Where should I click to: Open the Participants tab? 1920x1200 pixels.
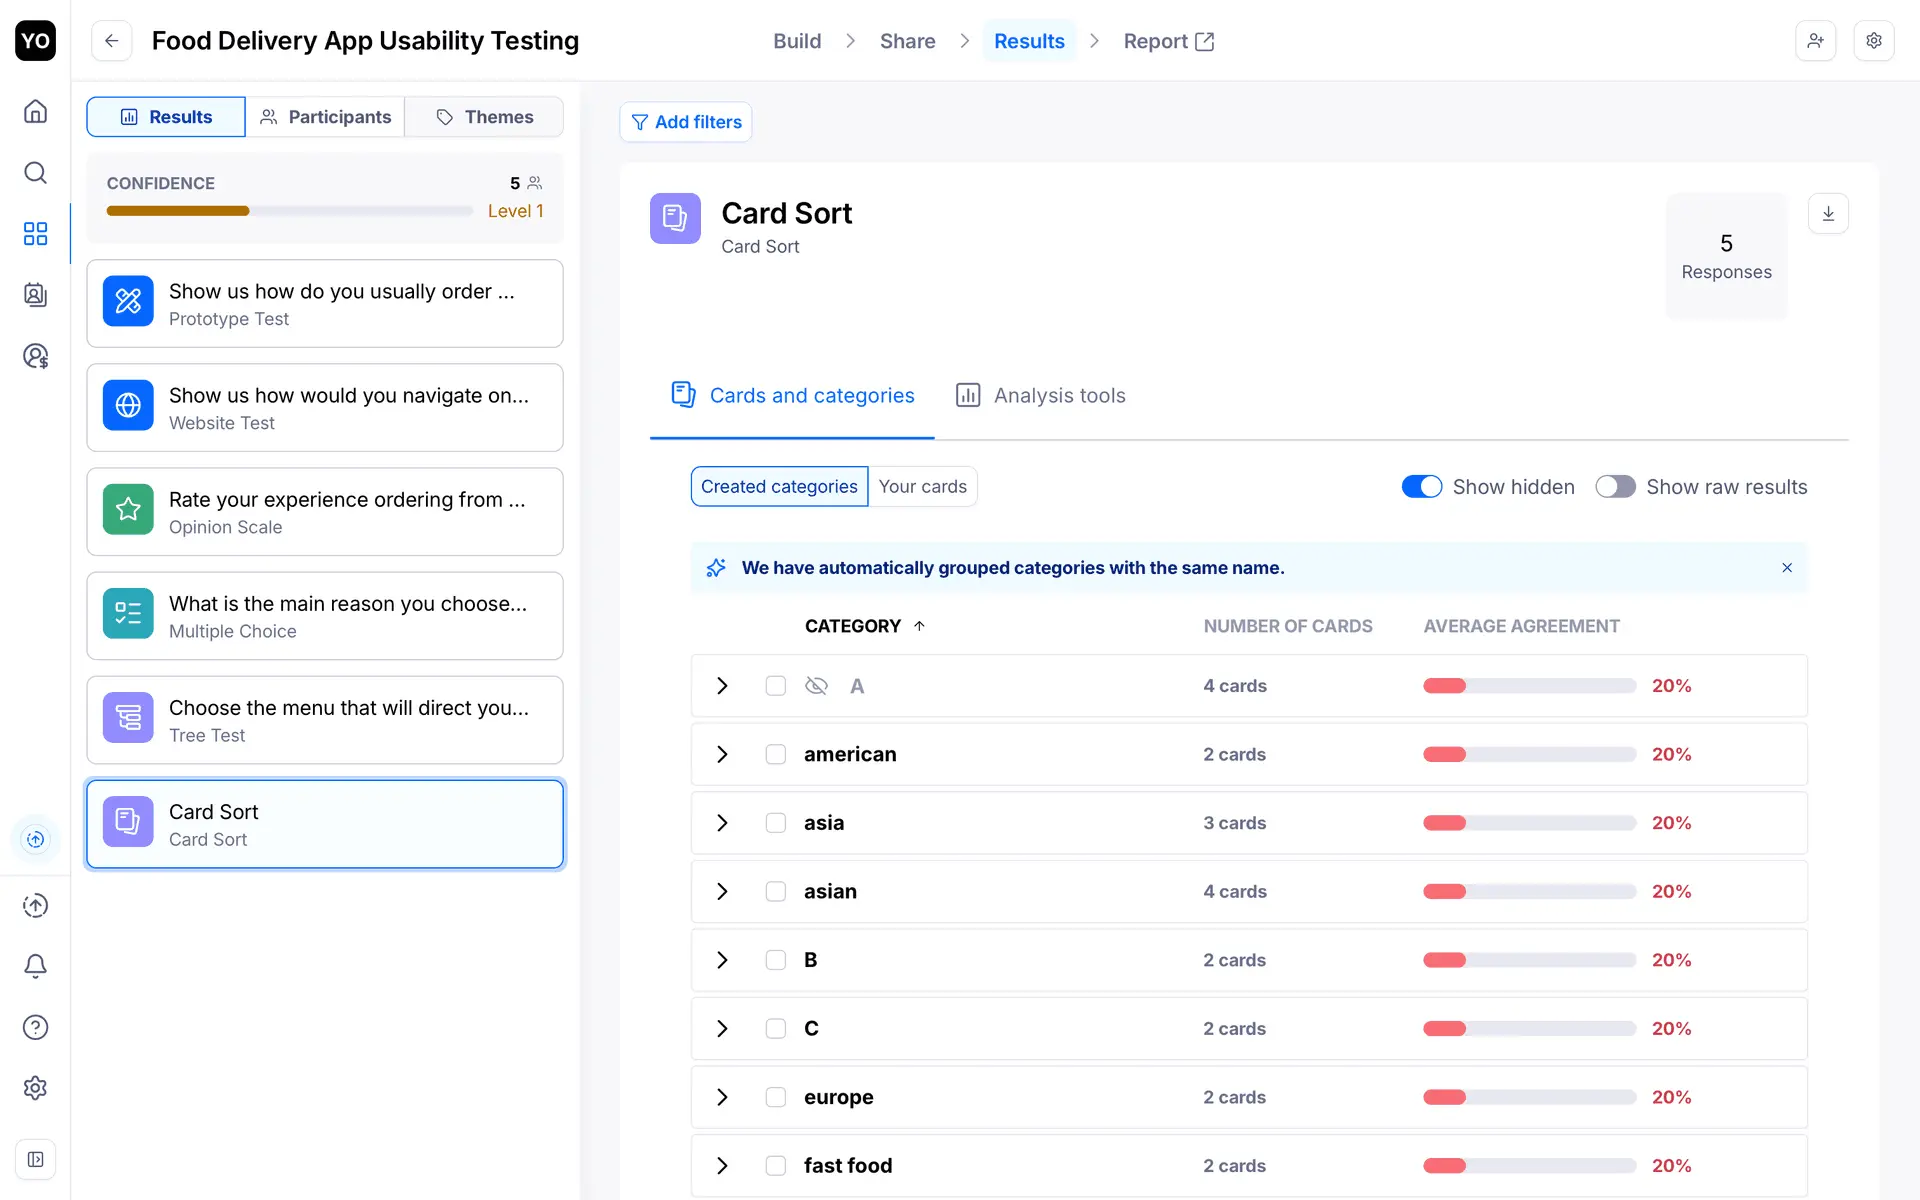[325, 117]
